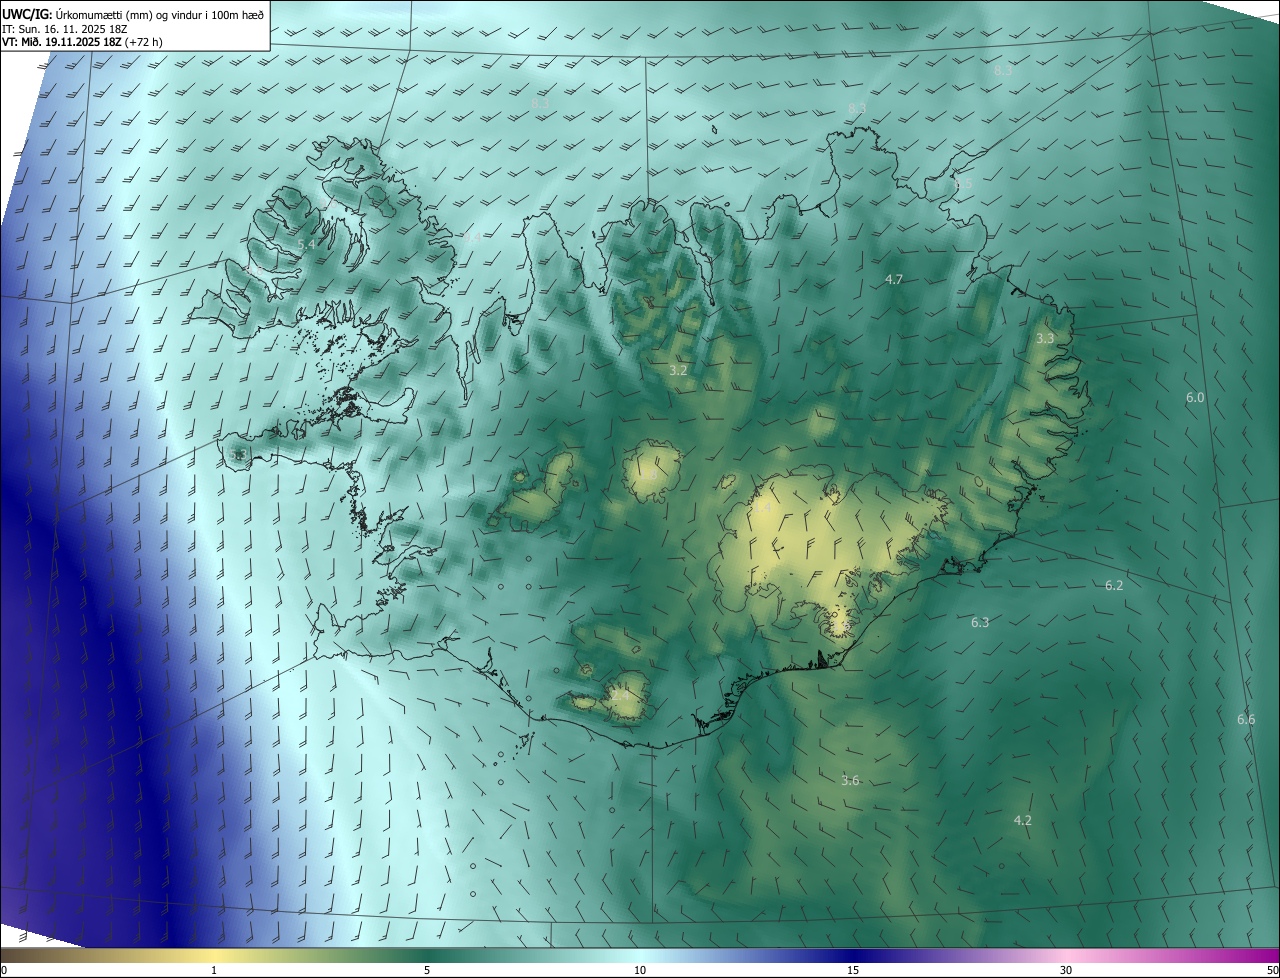Click the 6.3 value label
The height and width of the screenshot is (978, 1280).
[980, 622]
